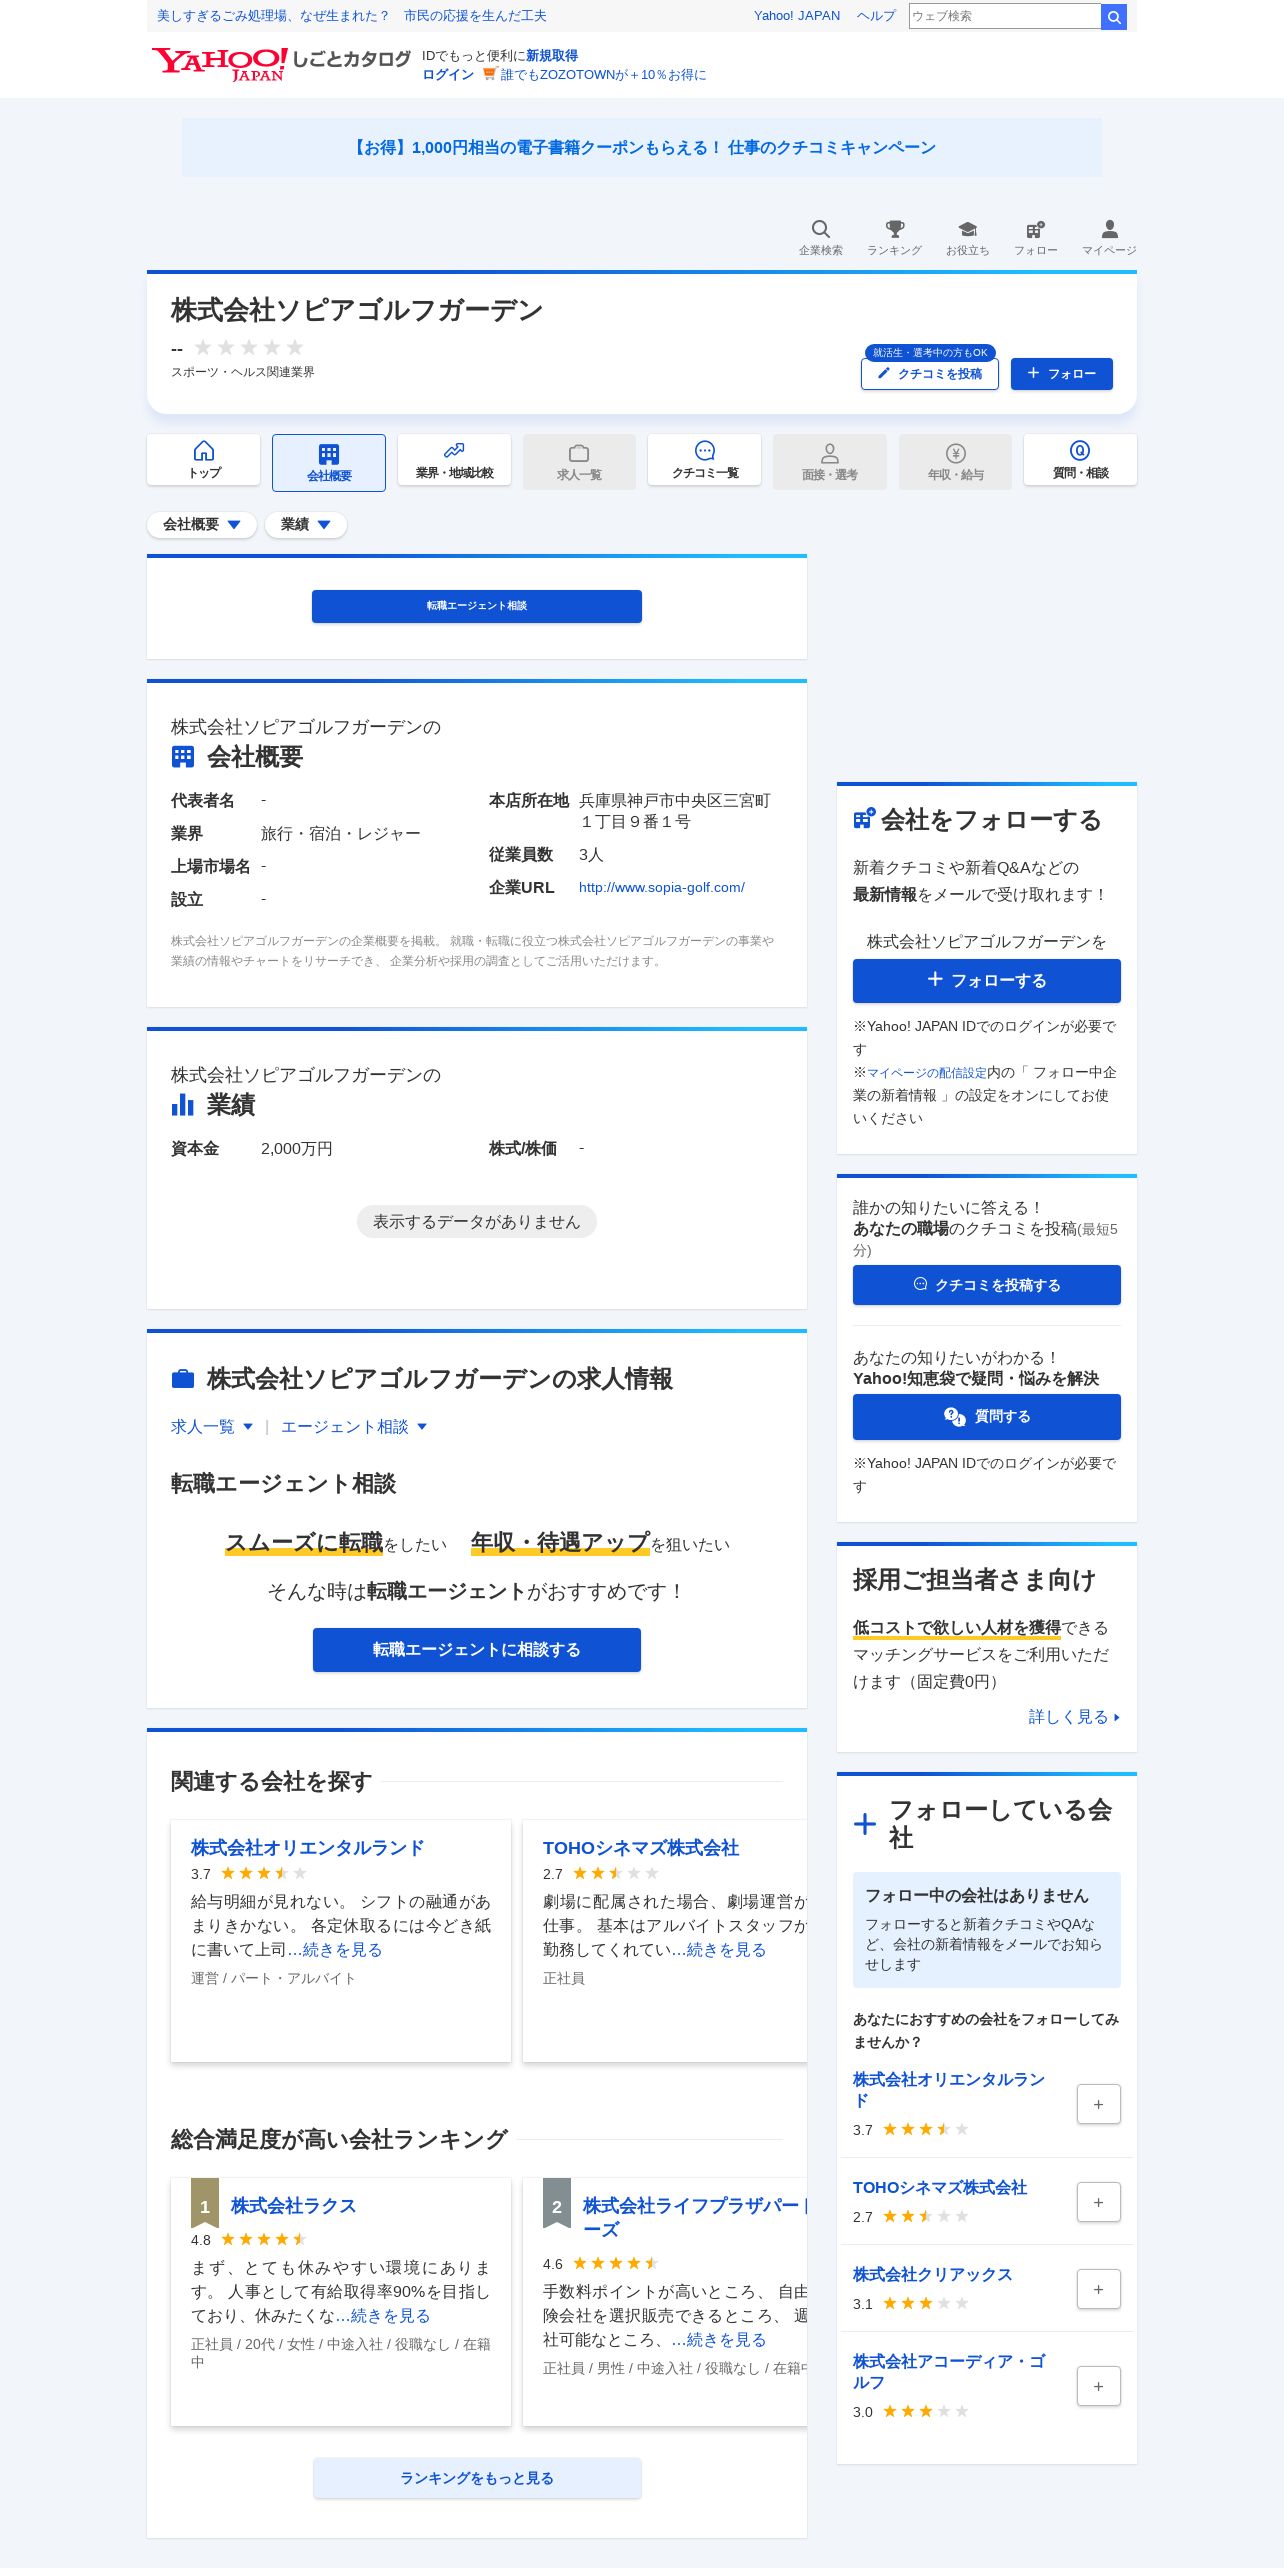Select the 会社概要 tab
Viewport: 1284px width, 2568px height.
pyautogui.click(x=329, y=462)
